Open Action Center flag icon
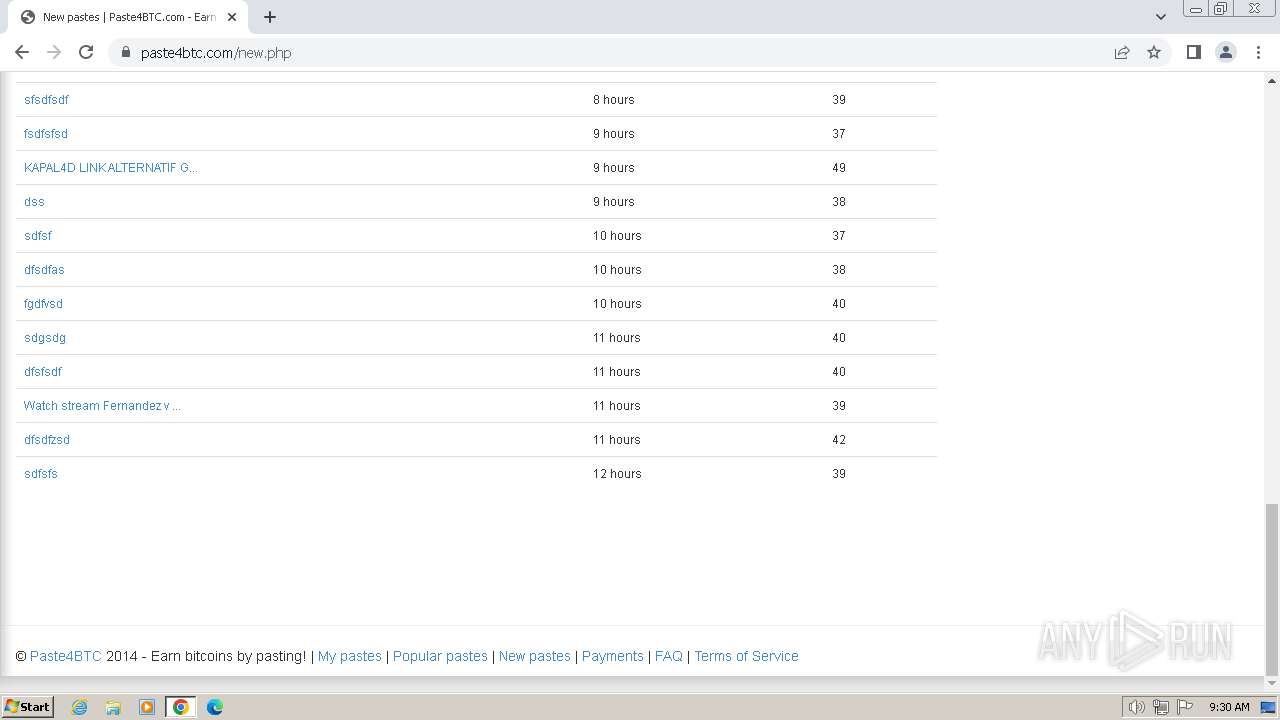Viewport: 1280px width, 720px height. tap(1185, 707)
